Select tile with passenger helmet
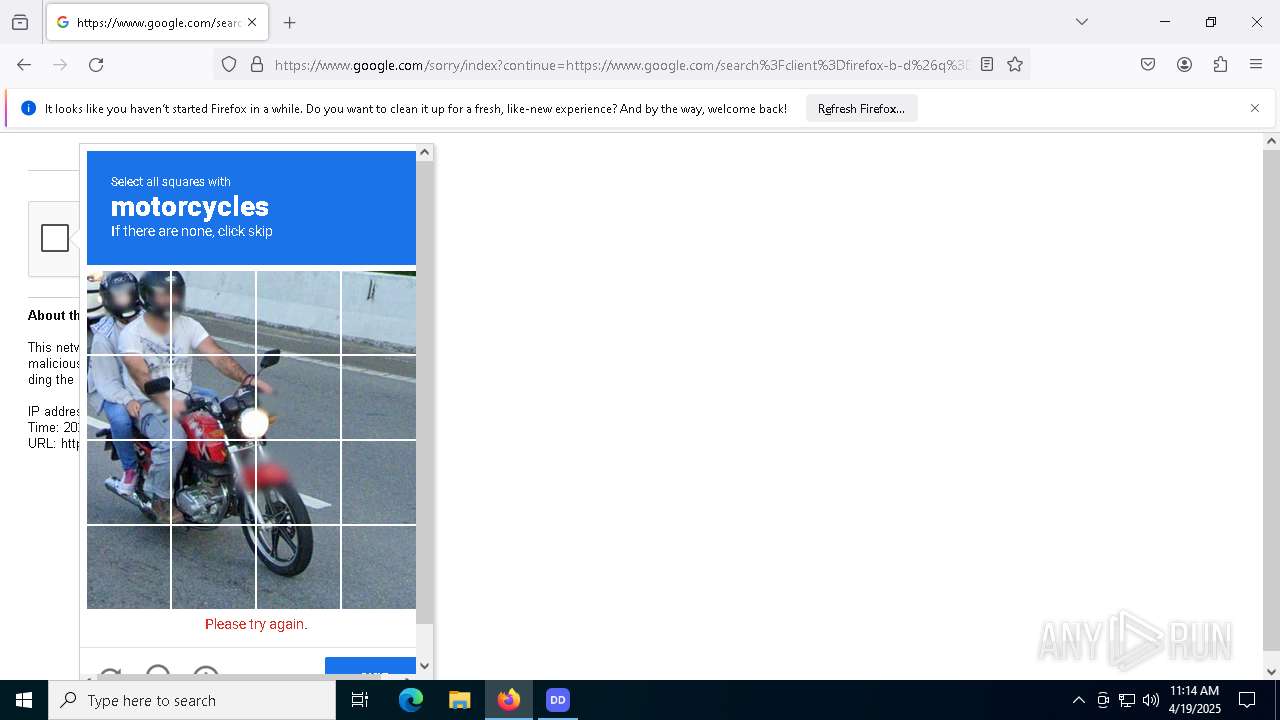Viewport: 1280px width, 720px height. click(x=129, y=312)
